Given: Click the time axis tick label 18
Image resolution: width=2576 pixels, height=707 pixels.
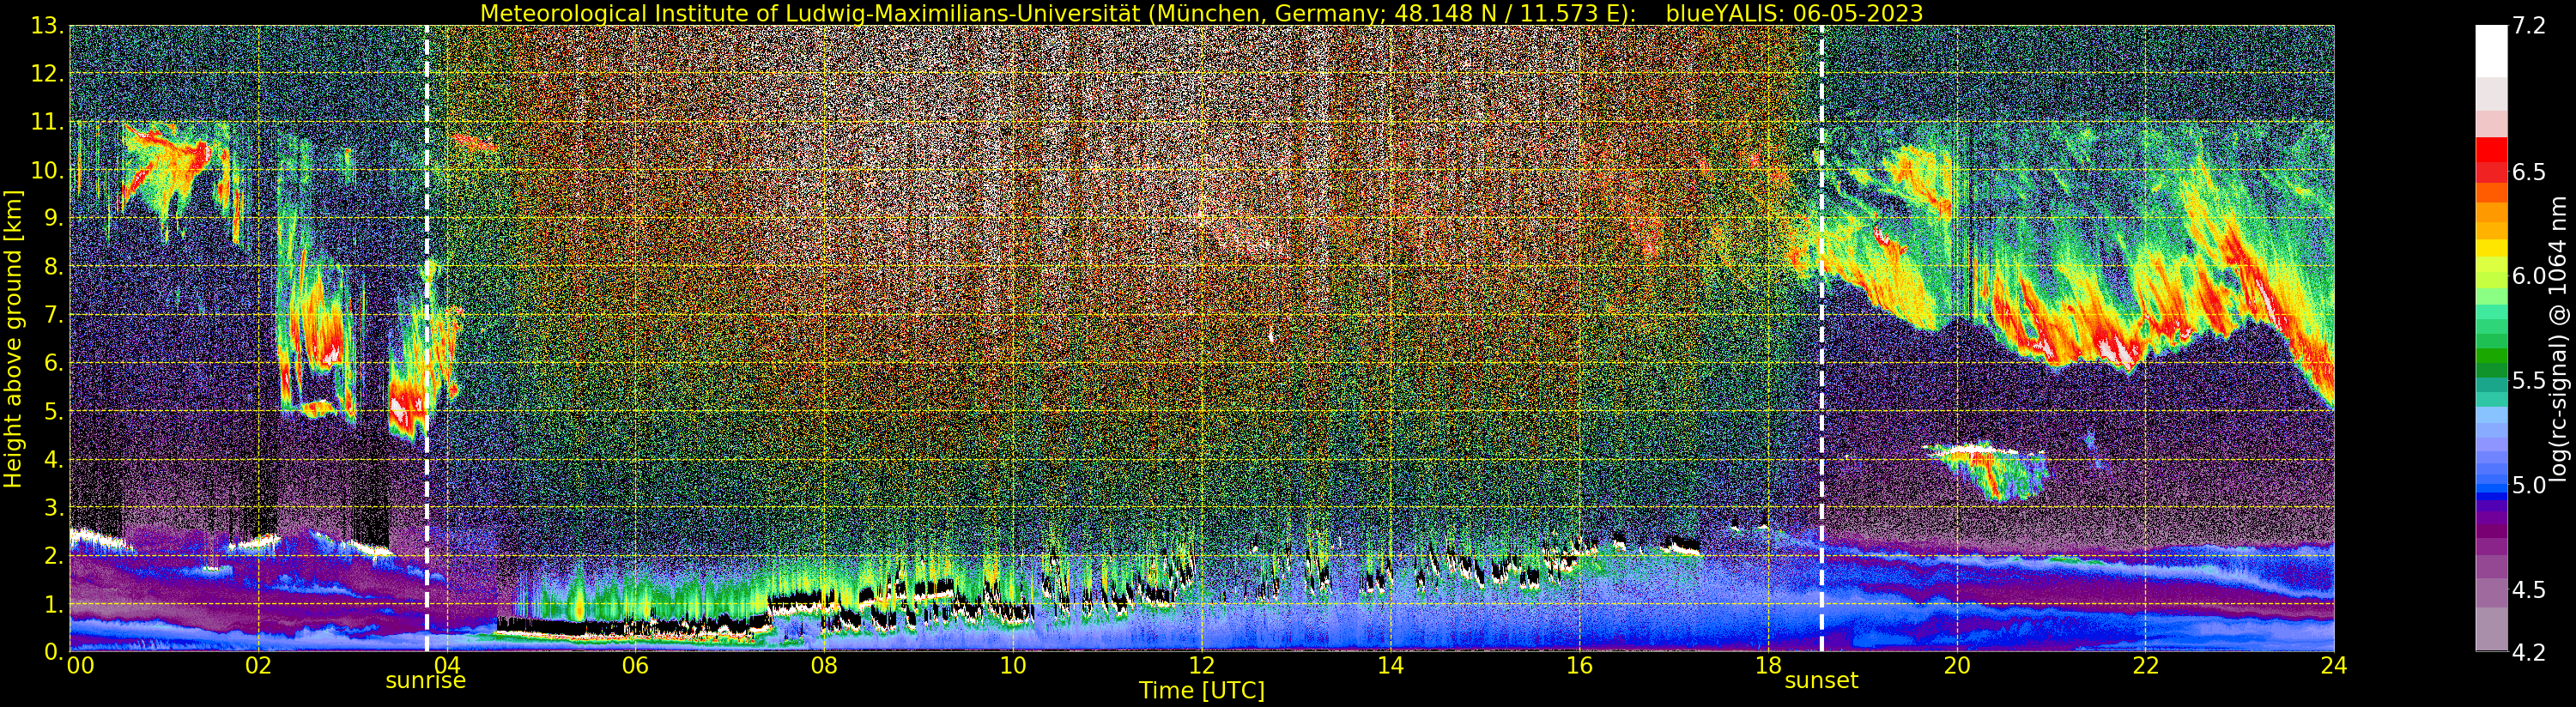Looking at the screenshot, I should [x=1768, y=665].
